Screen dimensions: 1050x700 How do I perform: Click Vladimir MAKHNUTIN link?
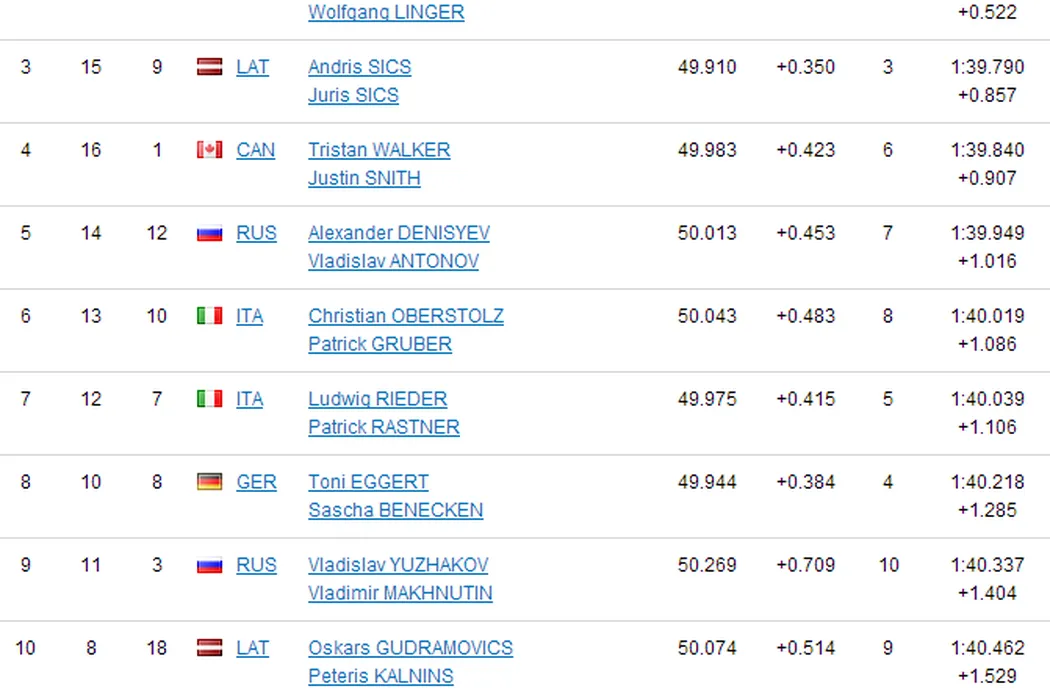tap(400, 593)
